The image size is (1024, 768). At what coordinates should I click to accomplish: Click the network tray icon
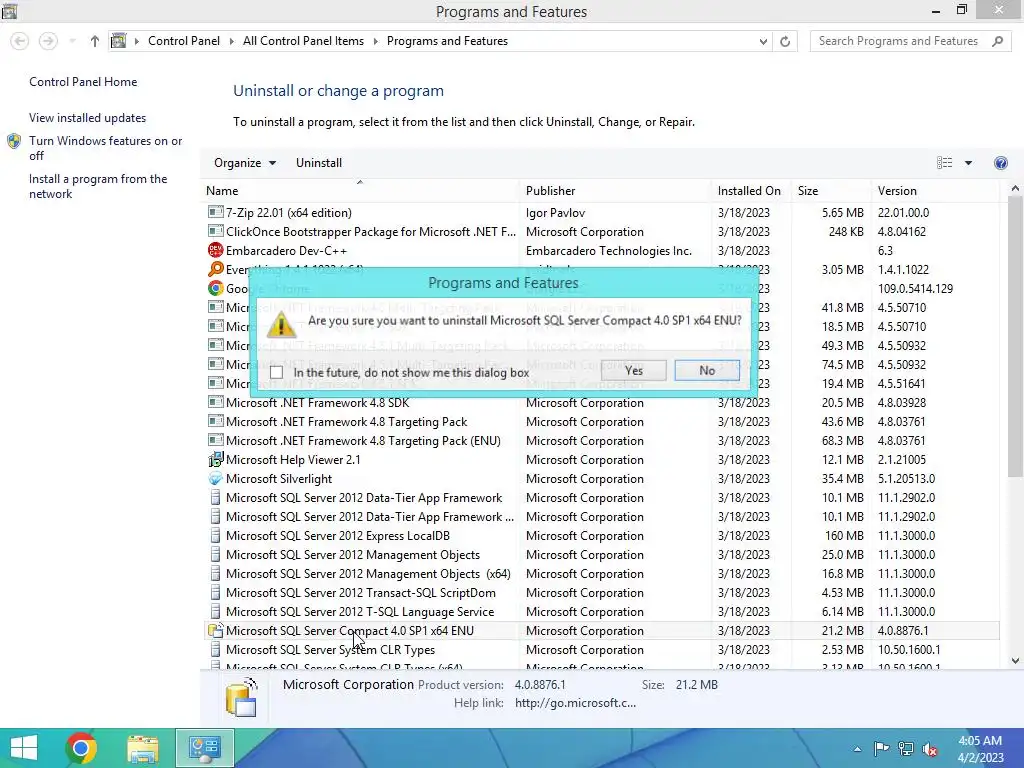[x=906, y=749]
